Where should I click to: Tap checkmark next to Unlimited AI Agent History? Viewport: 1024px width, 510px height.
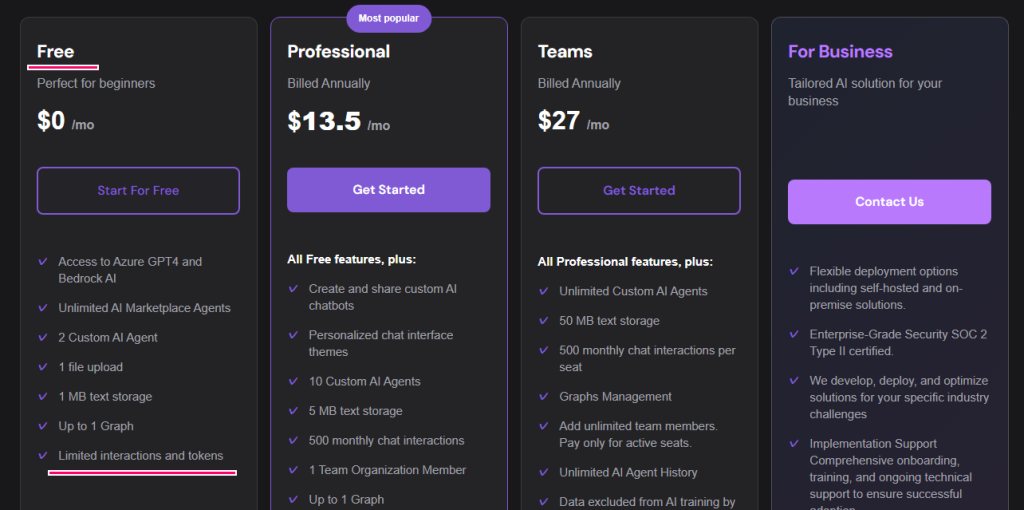click(543, 472)
